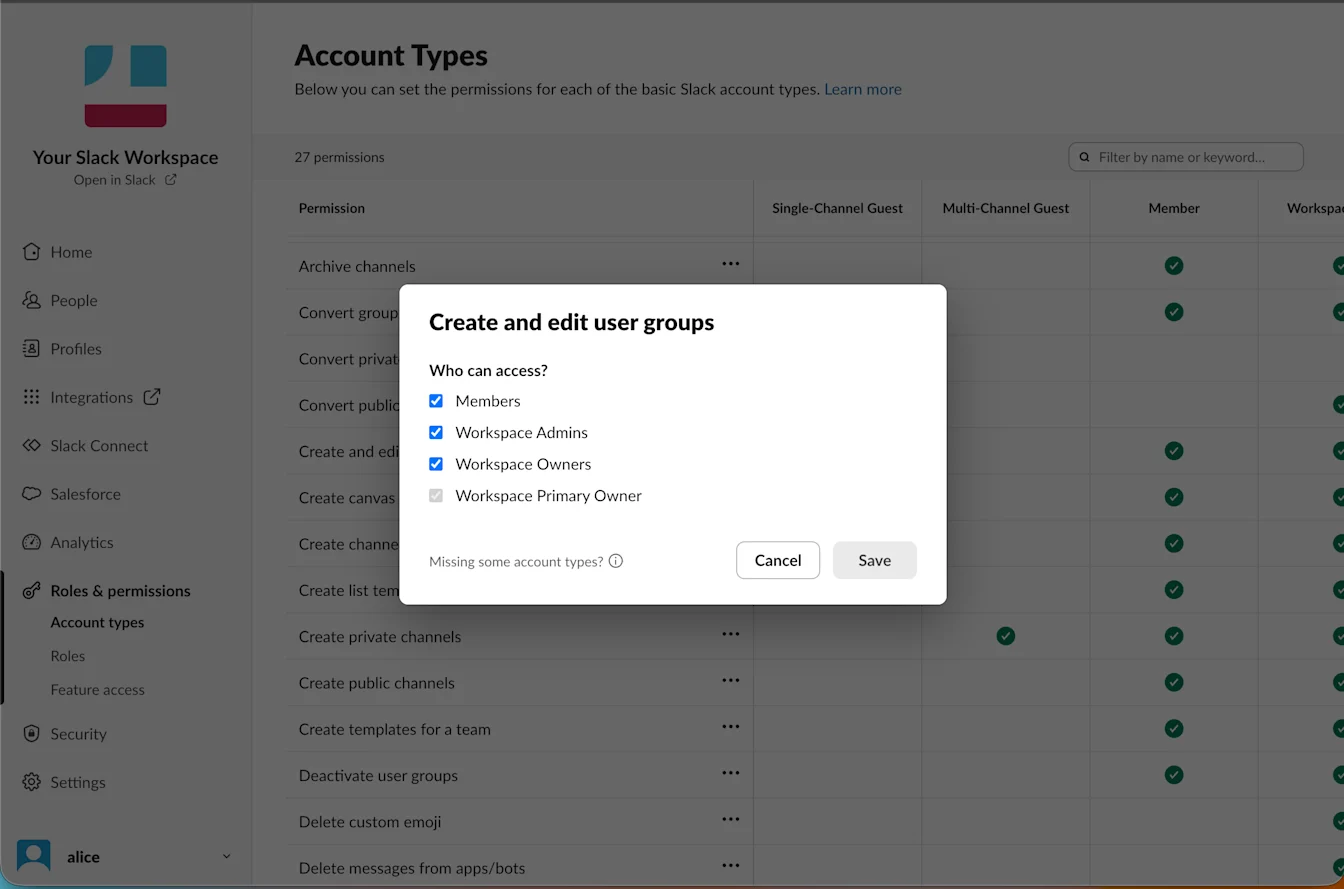The height and width of the screenshot is (889, 1344).
Task: Click the disabled Workspace Primary Owner checkbox
Action: pyautogui.click(x=436, y=496)
